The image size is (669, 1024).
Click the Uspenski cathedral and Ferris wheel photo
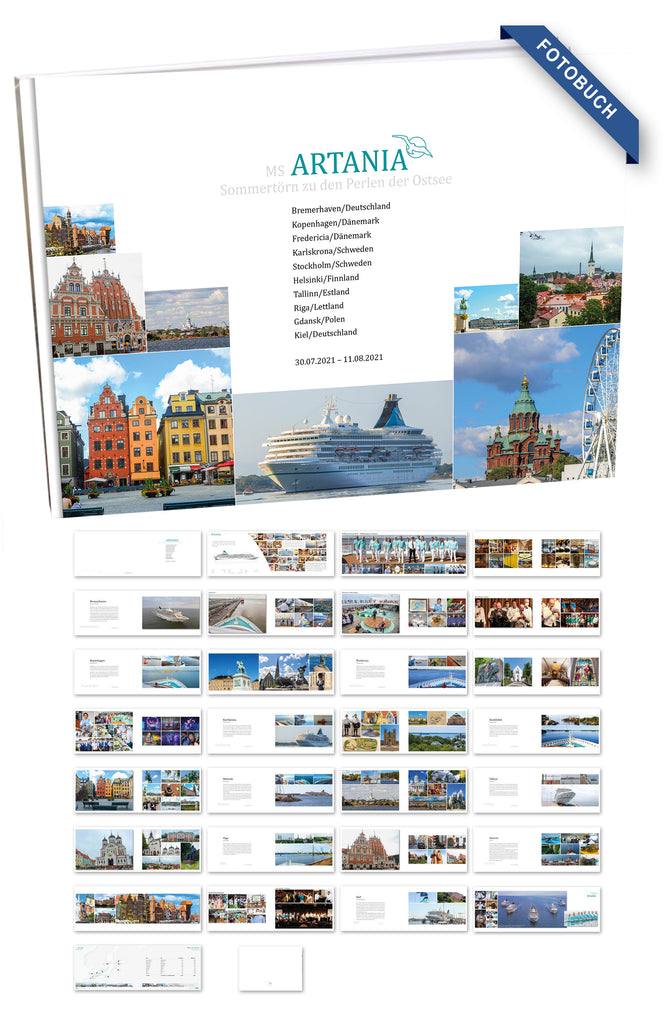[536, 405]
